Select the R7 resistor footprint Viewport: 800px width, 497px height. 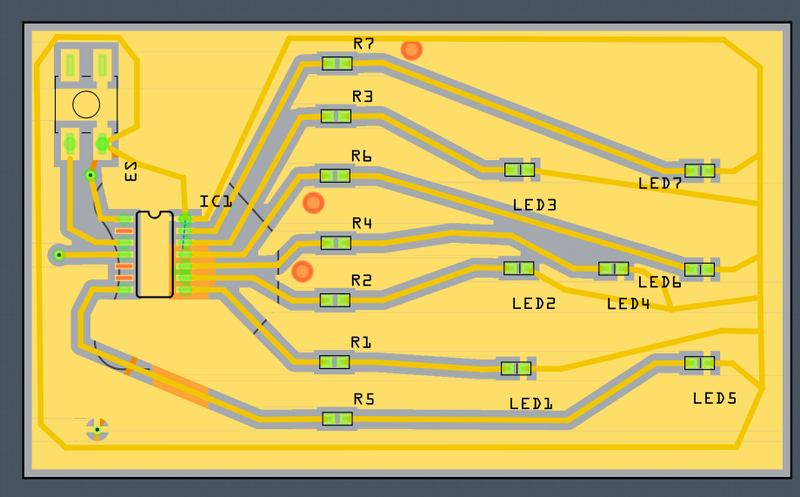337,64
